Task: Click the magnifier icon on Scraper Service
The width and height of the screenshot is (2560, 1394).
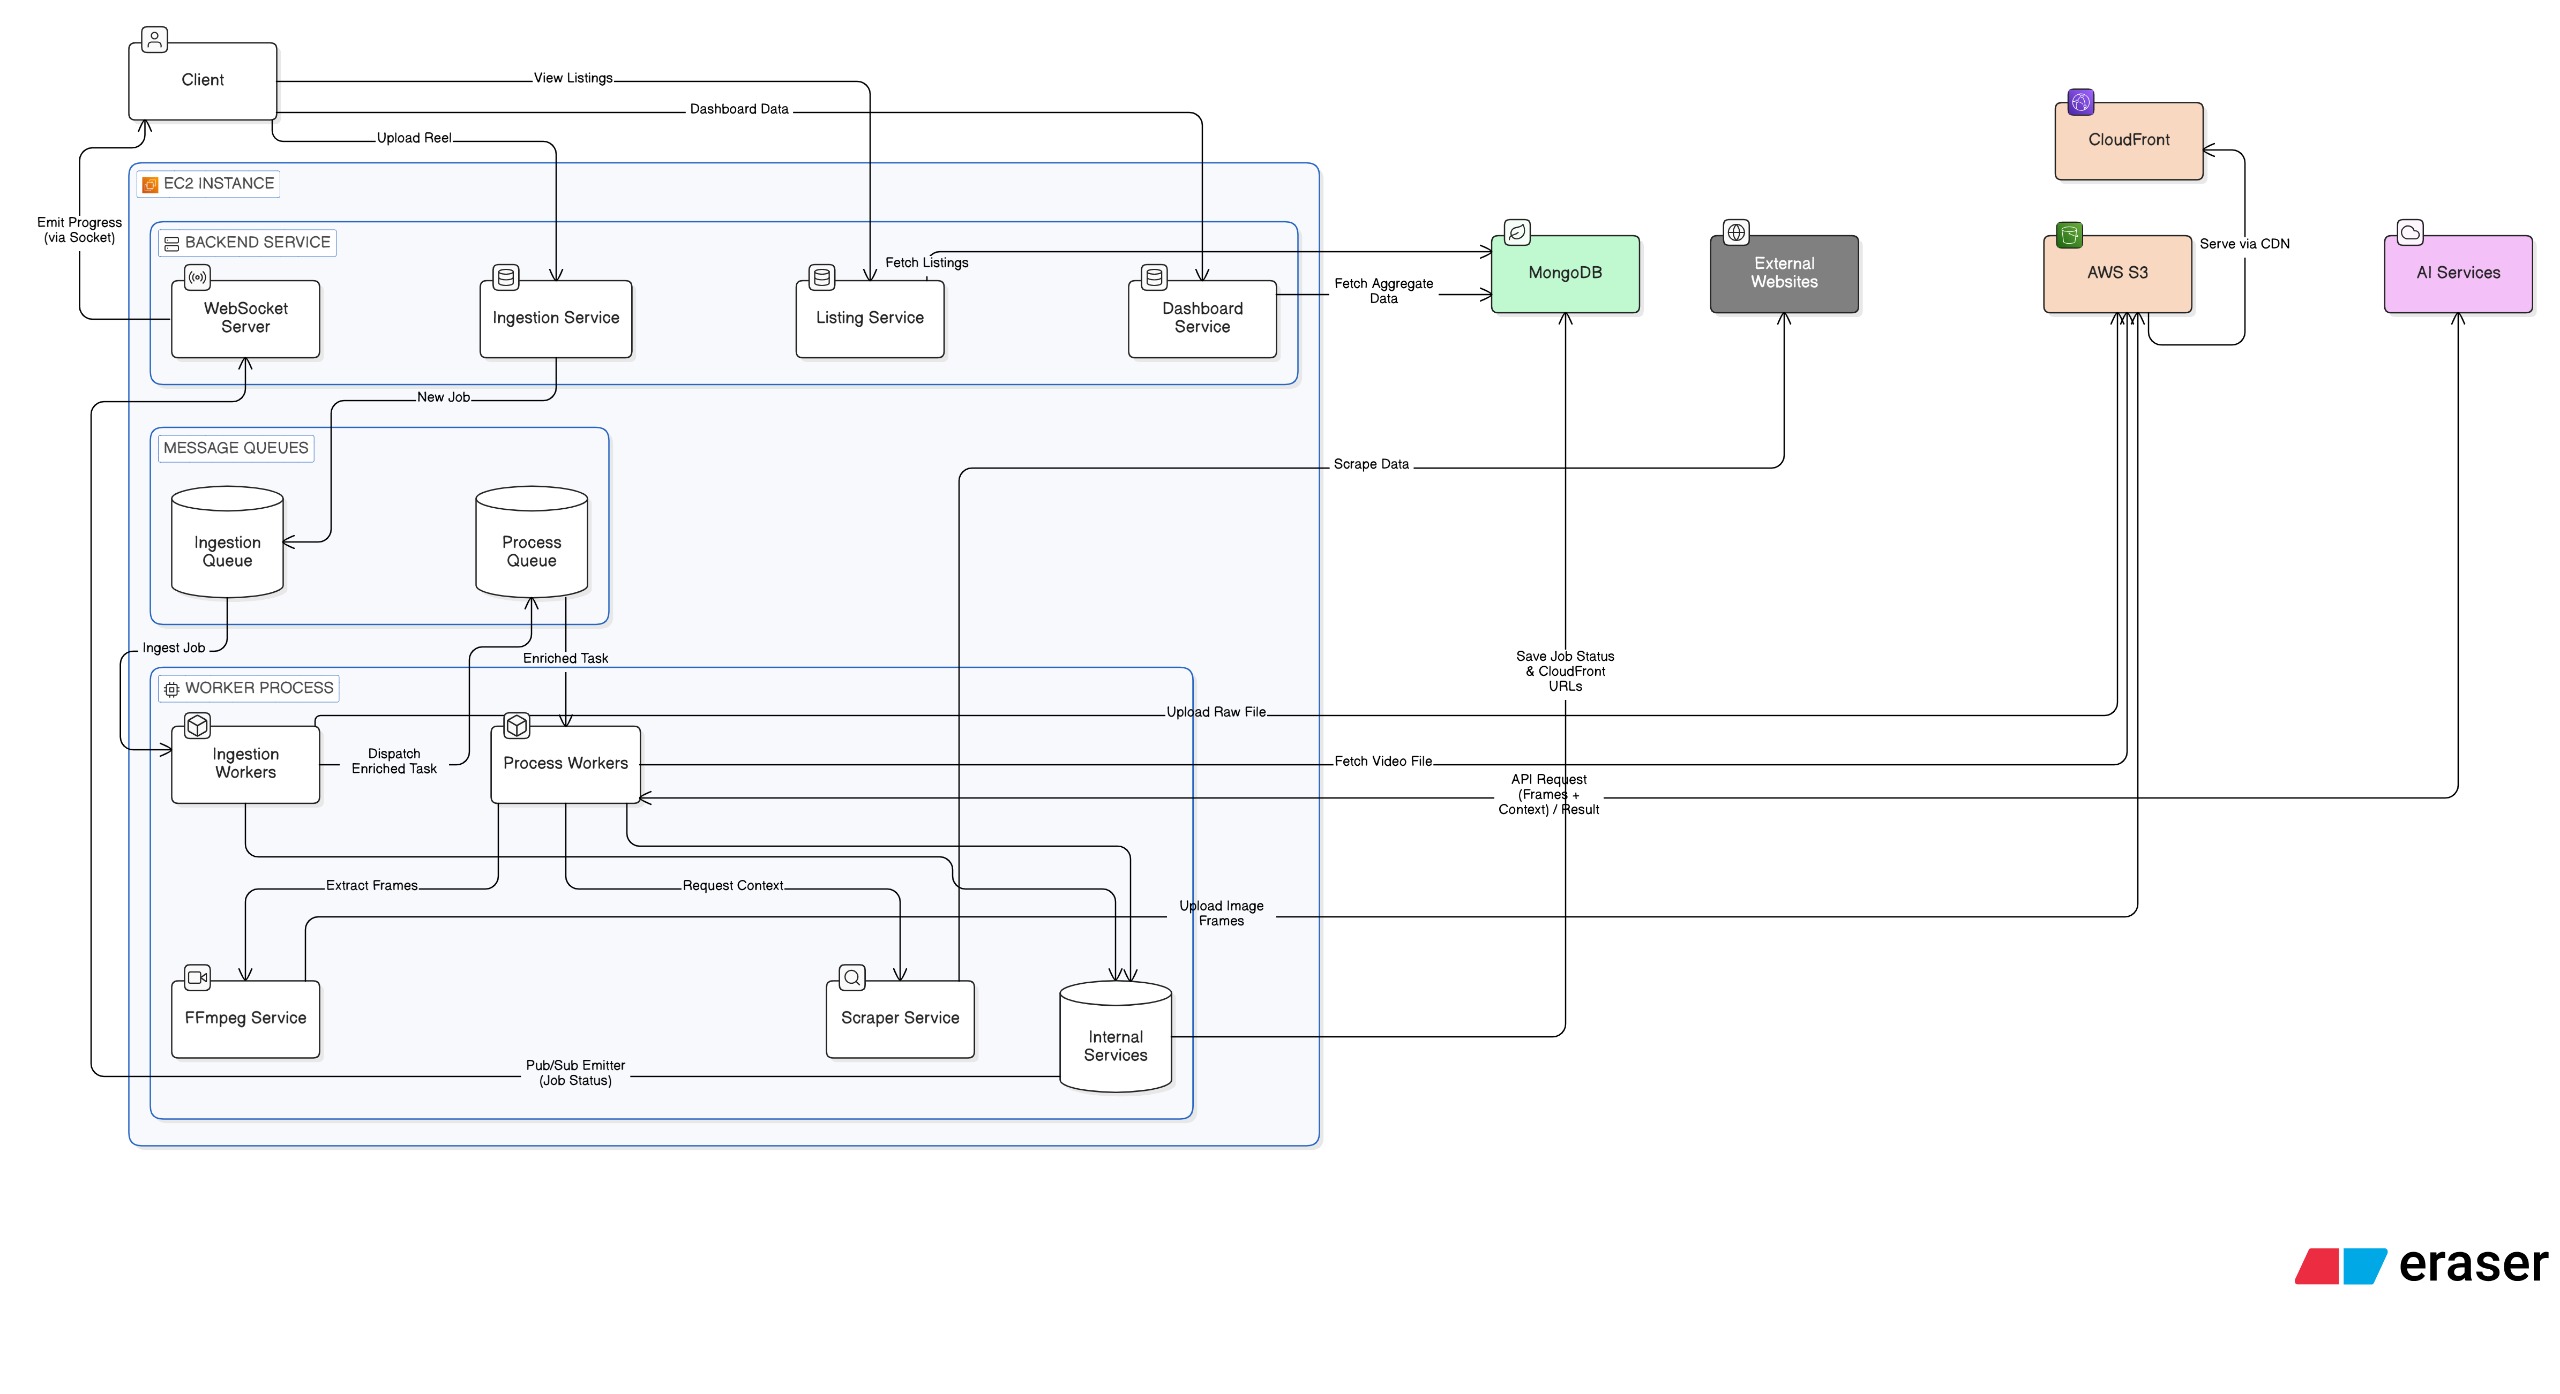Action: click(852, 977)
